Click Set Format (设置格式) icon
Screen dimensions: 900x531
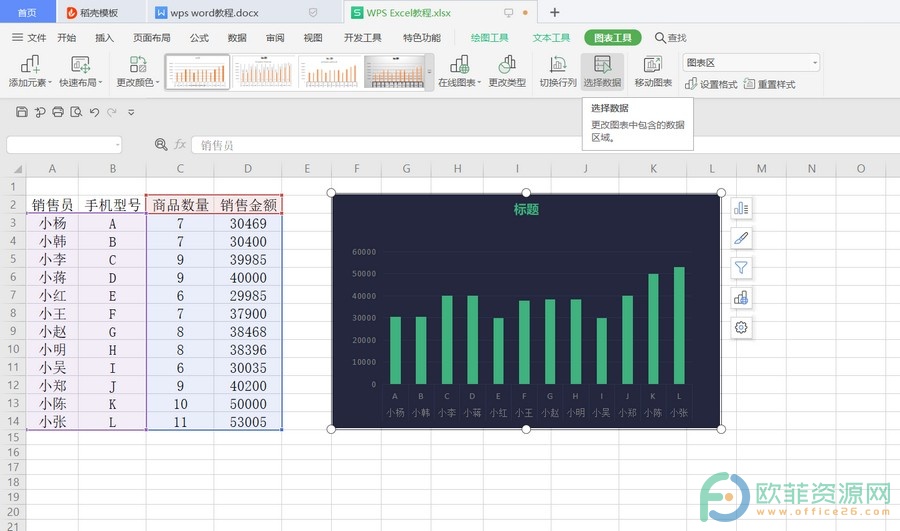[x=691, y=84]
